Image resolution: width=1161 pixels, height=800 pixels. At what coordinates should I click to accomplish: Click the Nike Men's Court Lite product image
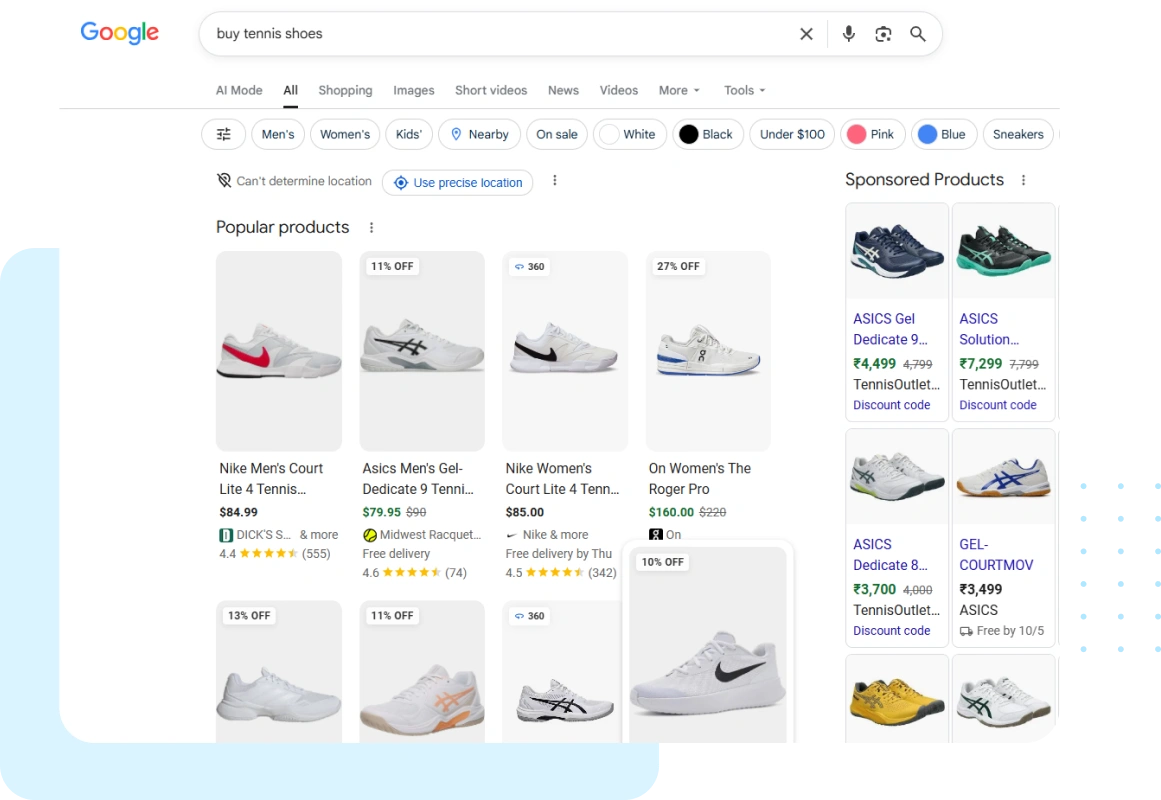click(x=279, y=351)
